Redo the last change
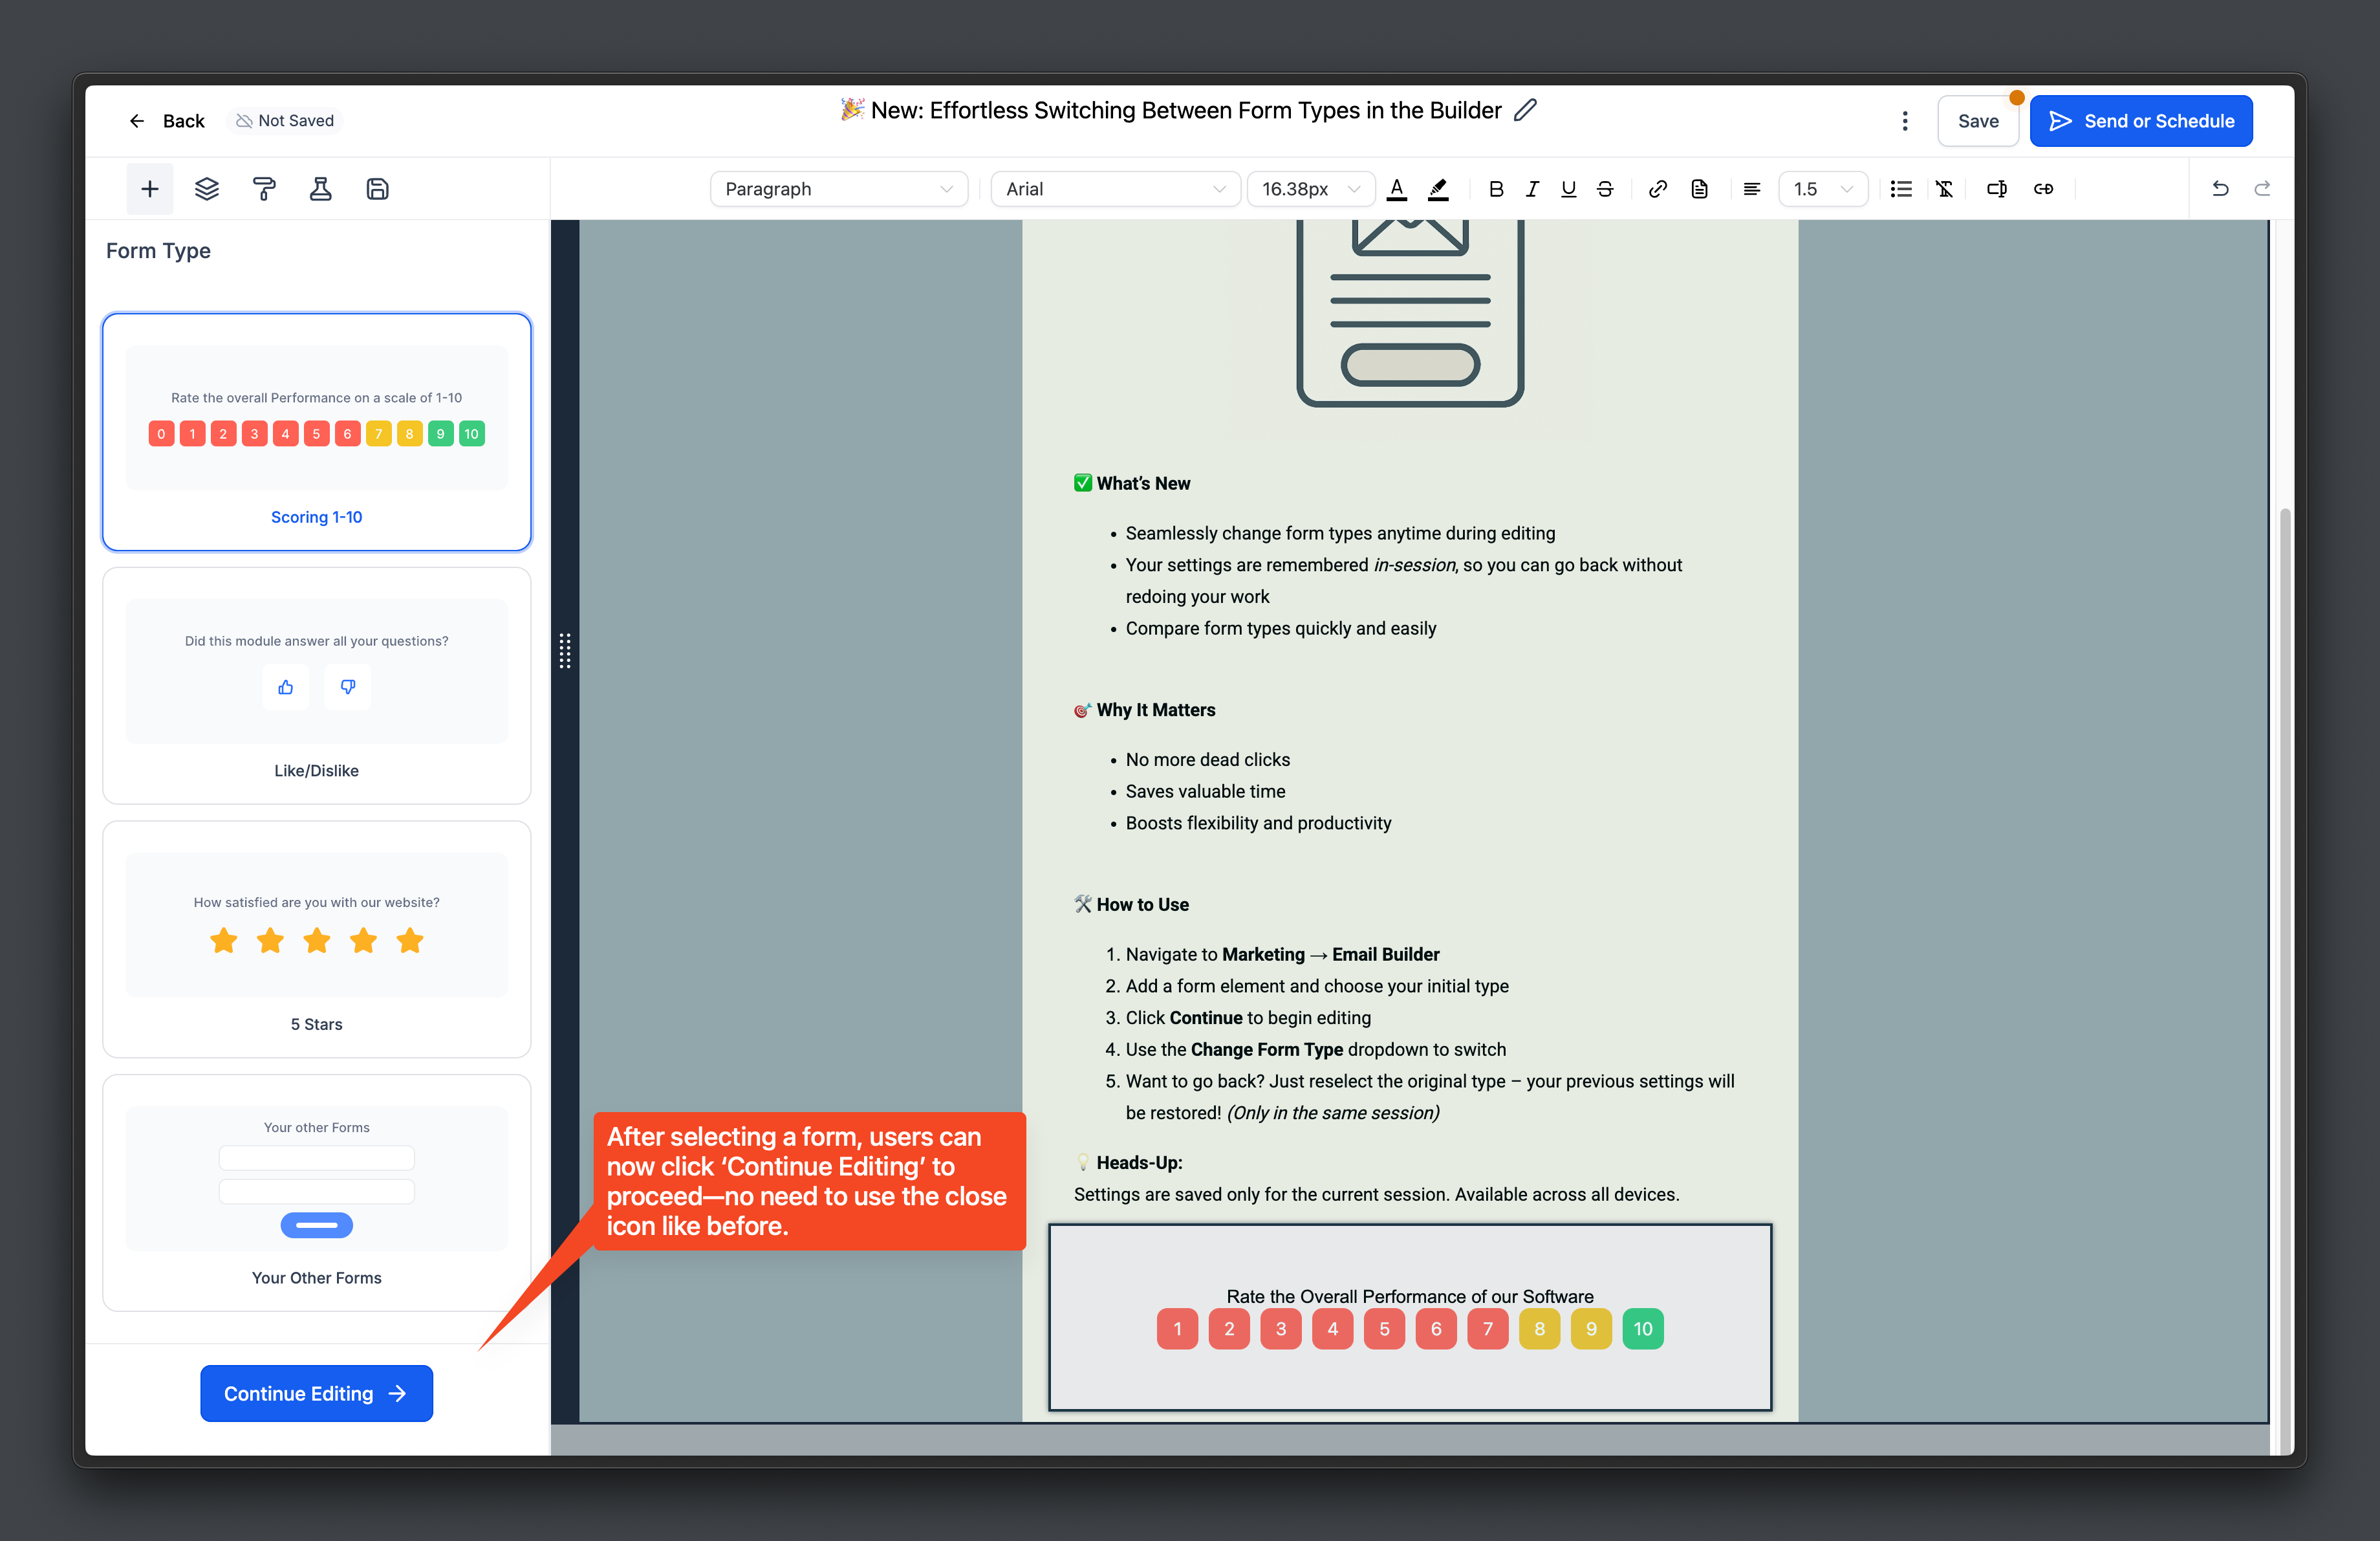Viewport: 2380px width, 1541px height. 2262,189
